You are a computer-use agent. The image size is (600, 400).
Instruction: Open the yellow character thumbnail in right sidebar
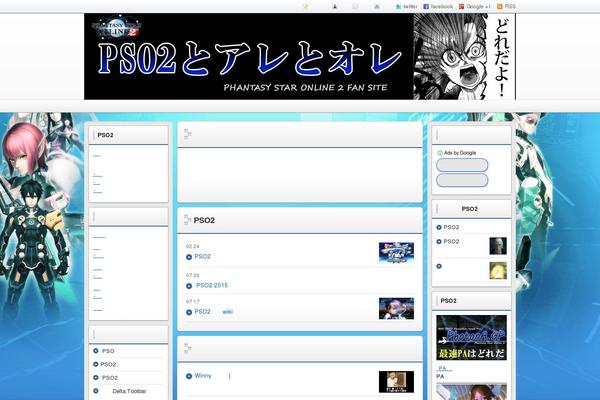coord(498,271)
